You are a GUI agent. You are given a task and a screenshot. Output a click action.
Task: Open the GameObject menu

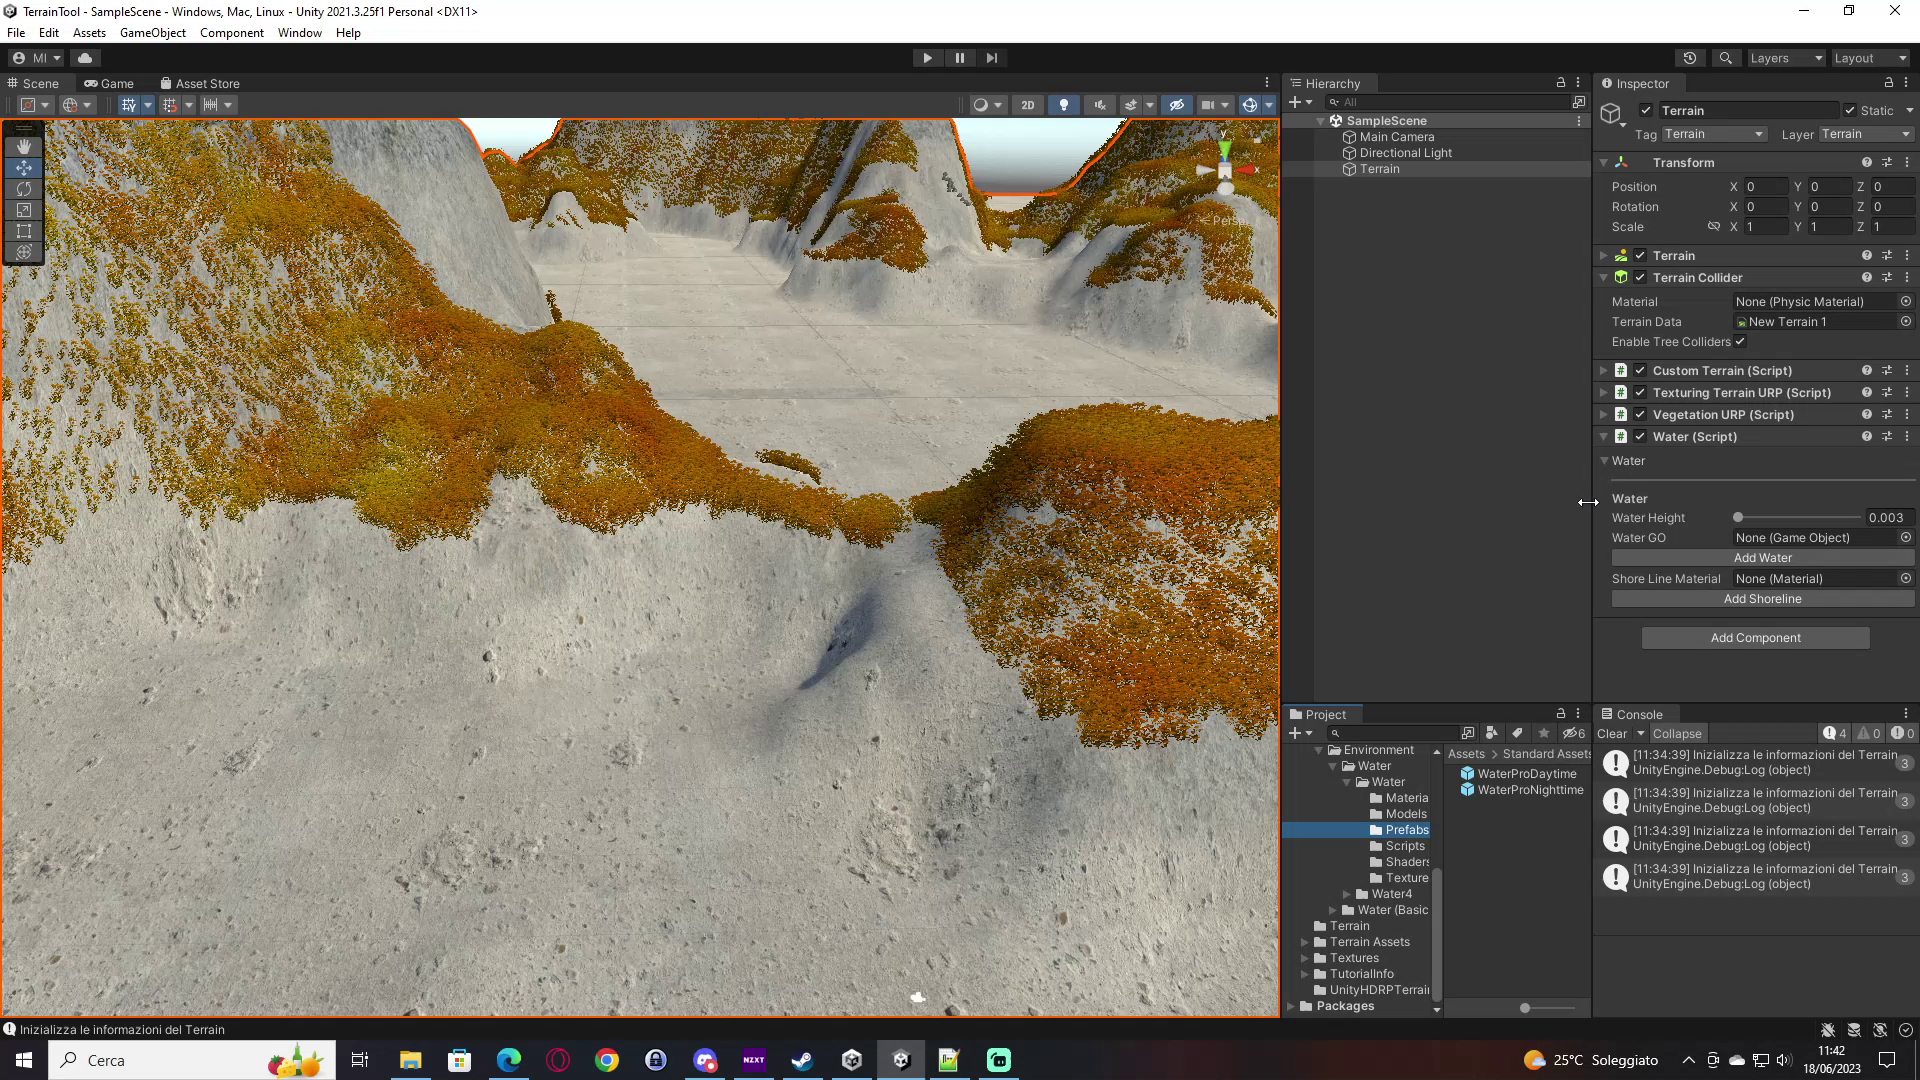click(x=153, y=32)
